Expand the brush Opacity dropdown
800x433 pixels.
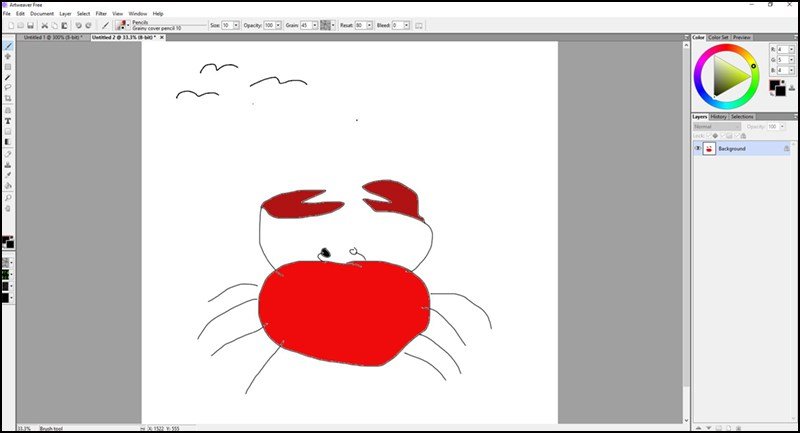coord(280,24)
